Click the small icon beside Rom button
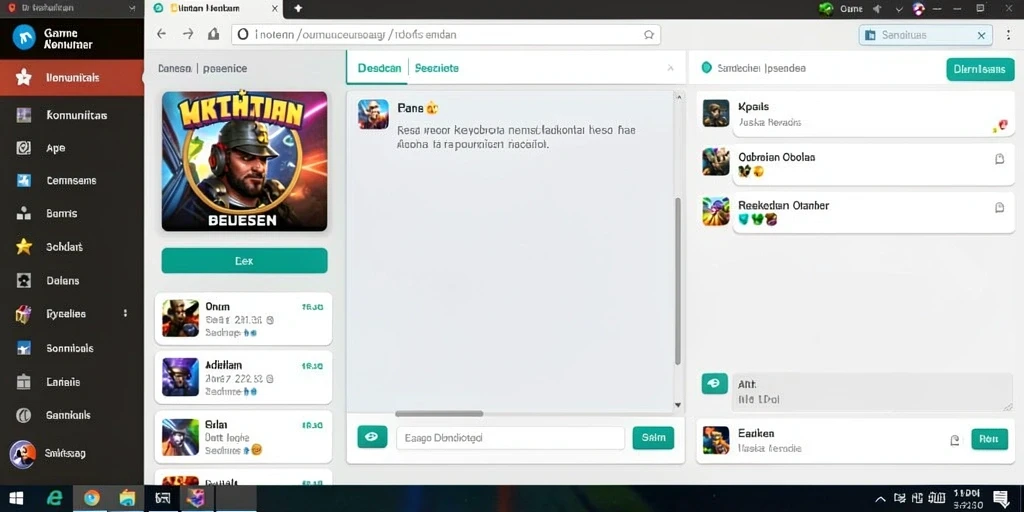Viewport: 1024px width, 512px height. pyautogui.click(x=955, y=440)
